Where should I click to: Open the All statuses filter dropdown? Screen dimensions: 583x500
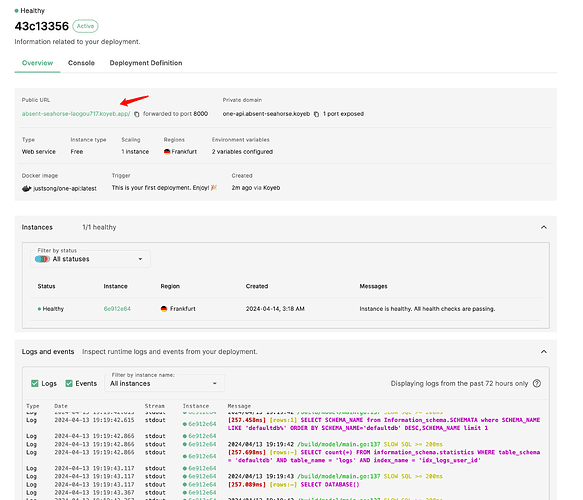(x=90, y=259)
